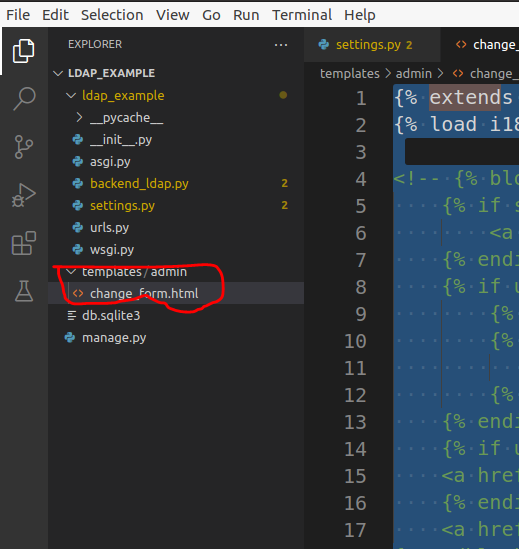This screenshot has height=549, width=519.
Task: Click admin in the breadcrumb
Action: (x=414, y=74)
